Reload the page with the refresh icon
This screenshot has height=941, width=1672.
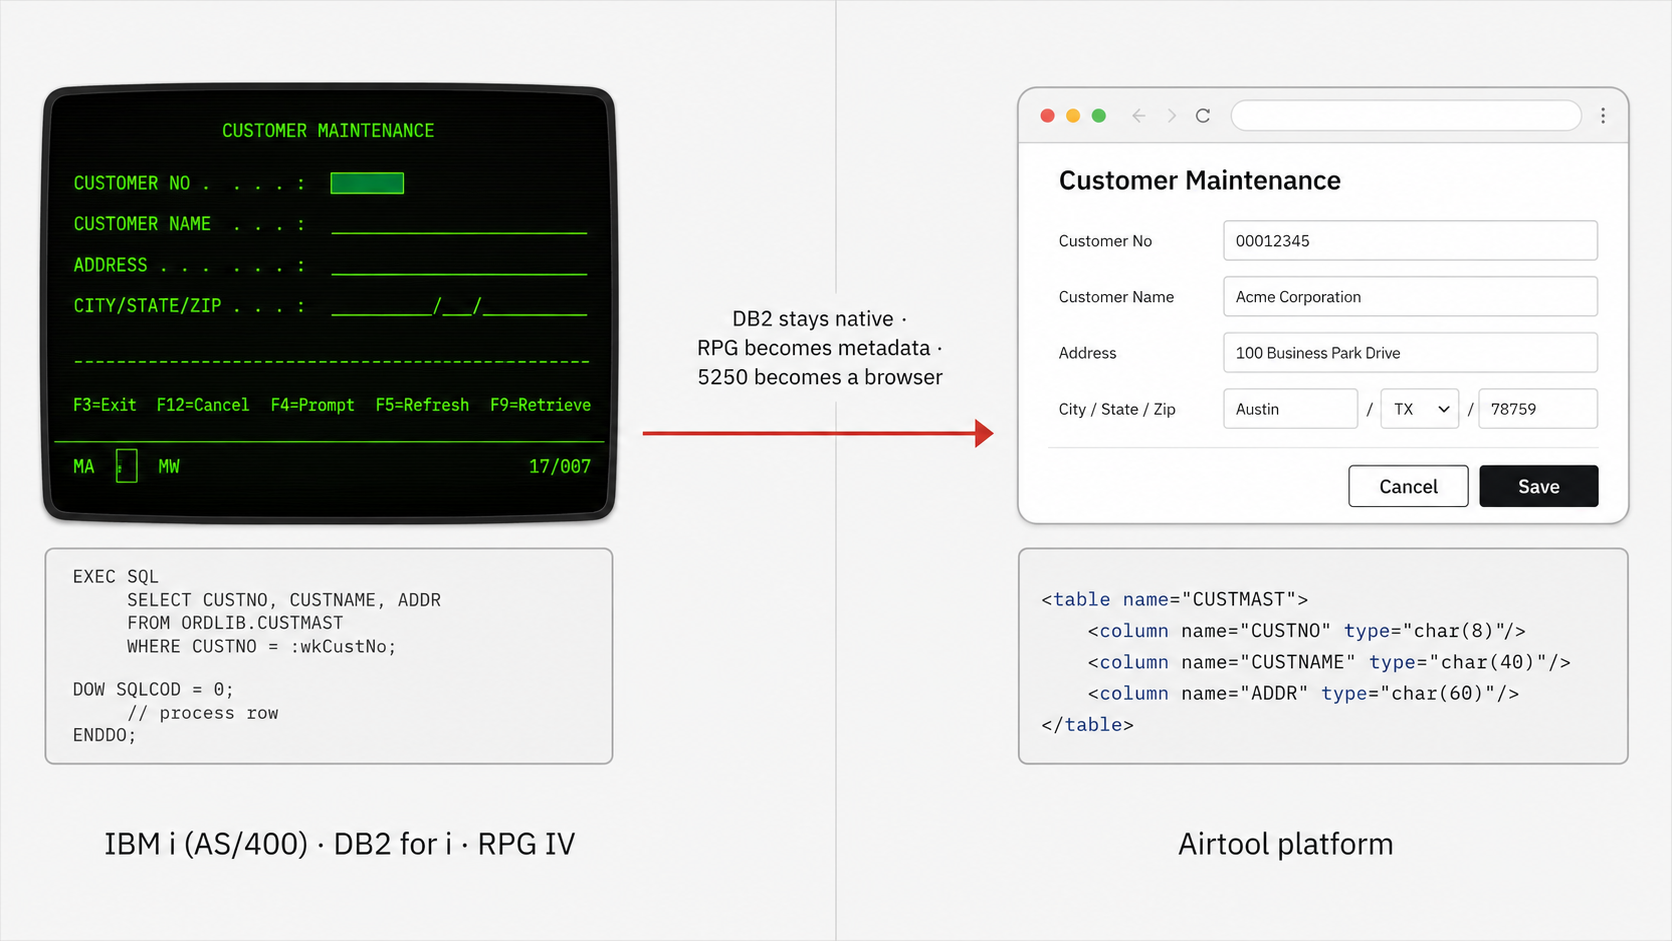click(1203, 116)
